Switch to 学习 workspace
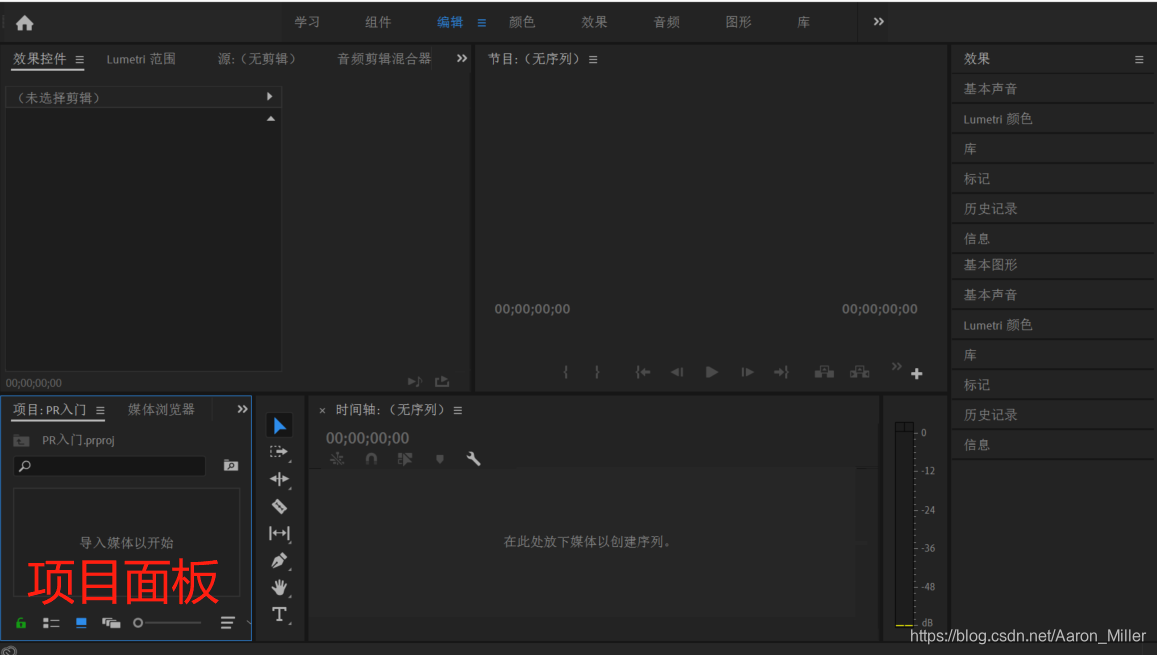Viewport: 1157px width, 655px height. [x=307, y=22]
